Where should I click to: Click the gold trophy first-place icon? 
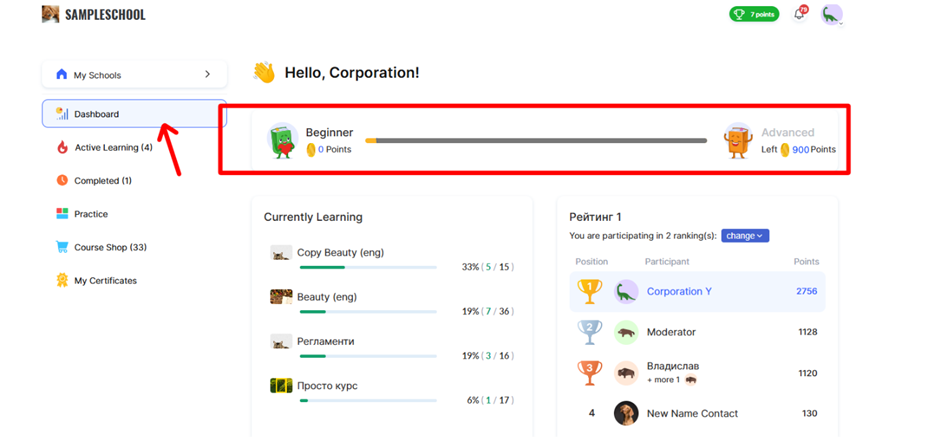pos(590,291)
